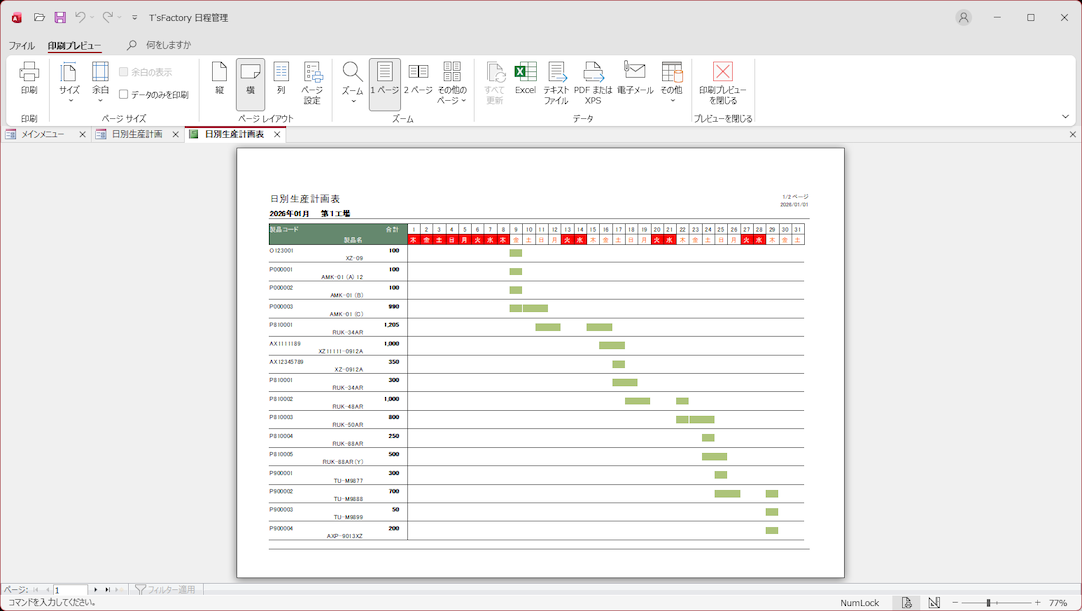
Task: Enable データのみを印刷 checkbox
Action: click(124, 95)
